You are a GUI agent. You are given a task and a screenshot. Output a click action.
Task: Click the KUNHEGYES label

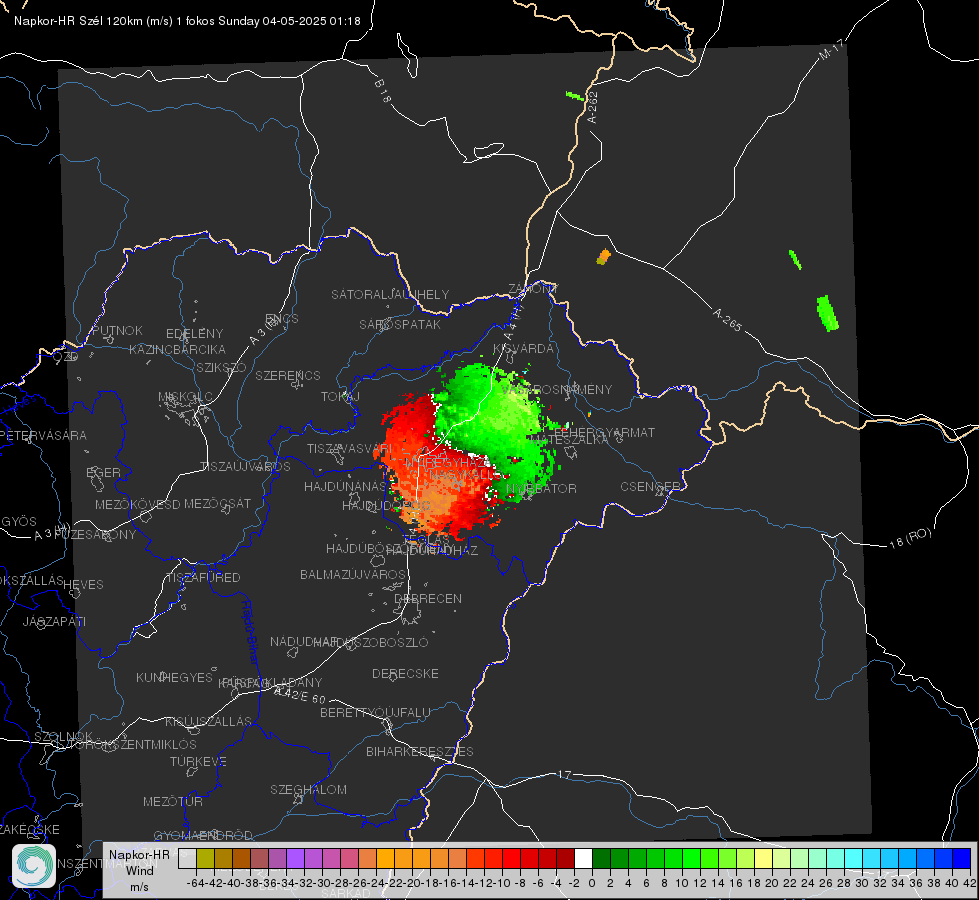click(174, 678)
